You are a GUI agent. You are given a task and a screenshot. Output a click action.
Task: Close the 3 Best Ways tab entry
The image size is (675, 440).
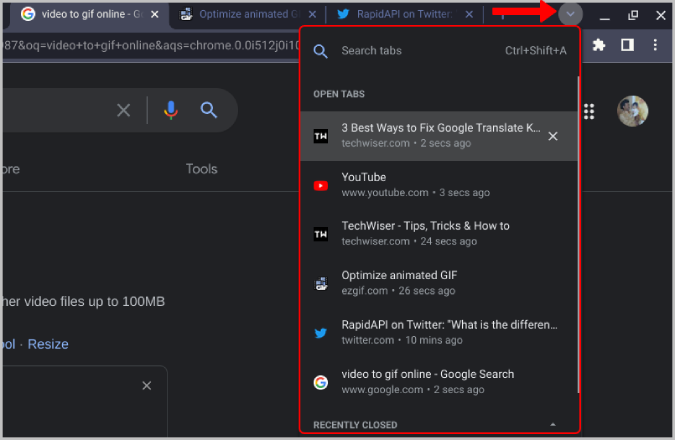[553, 136]
